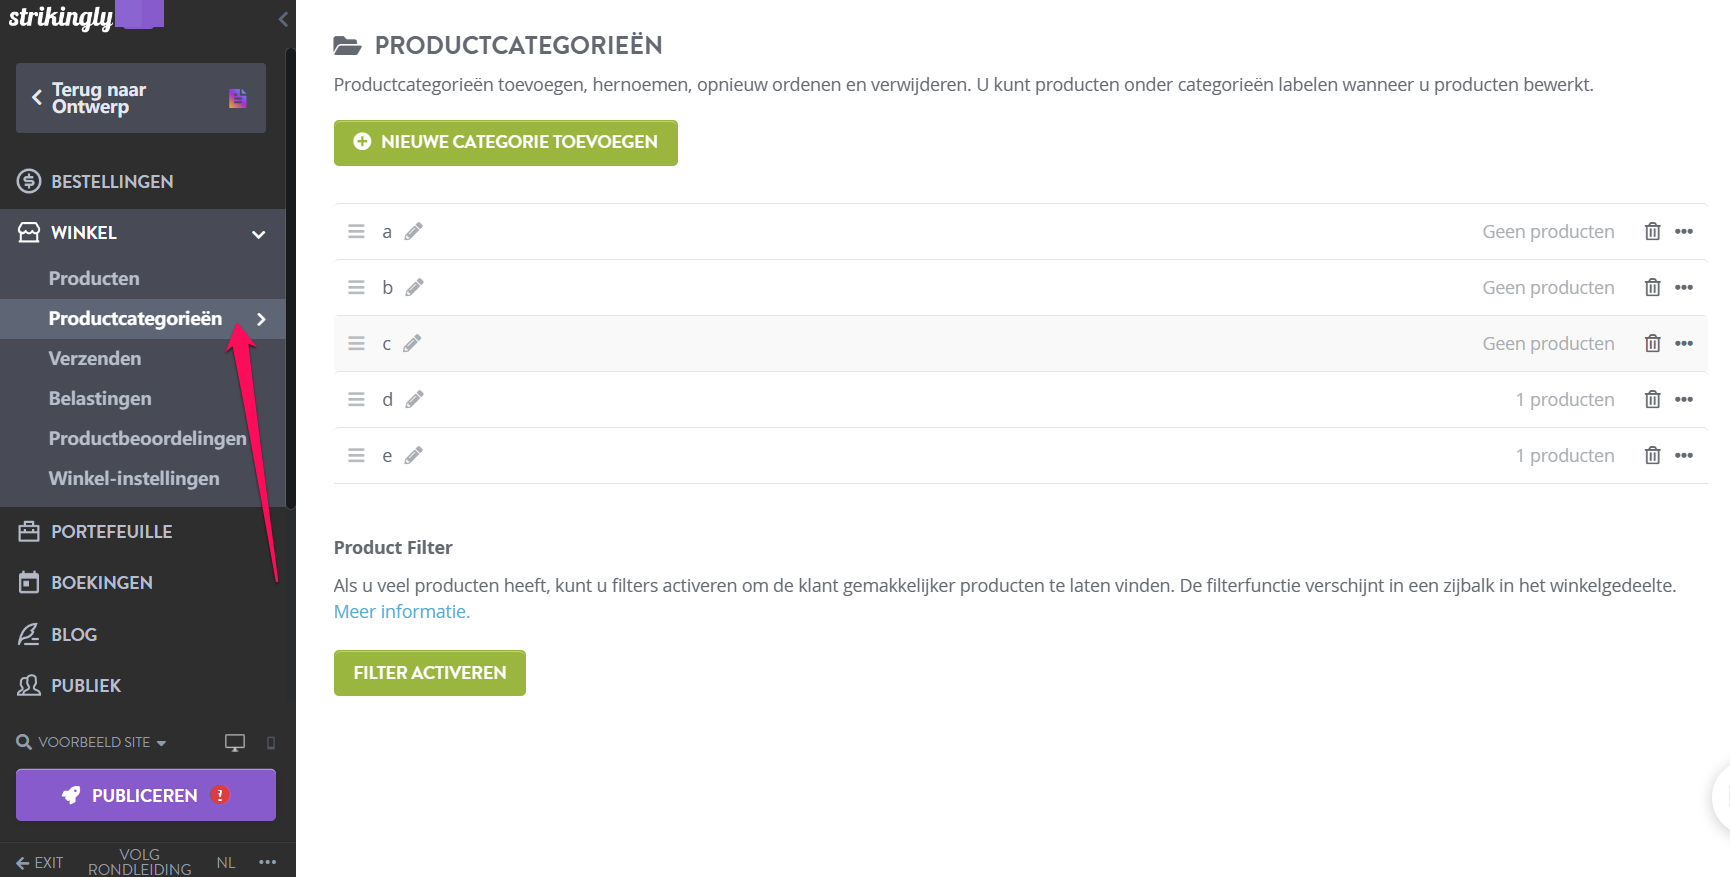Switch to mobile preview icon

point(271,743)
